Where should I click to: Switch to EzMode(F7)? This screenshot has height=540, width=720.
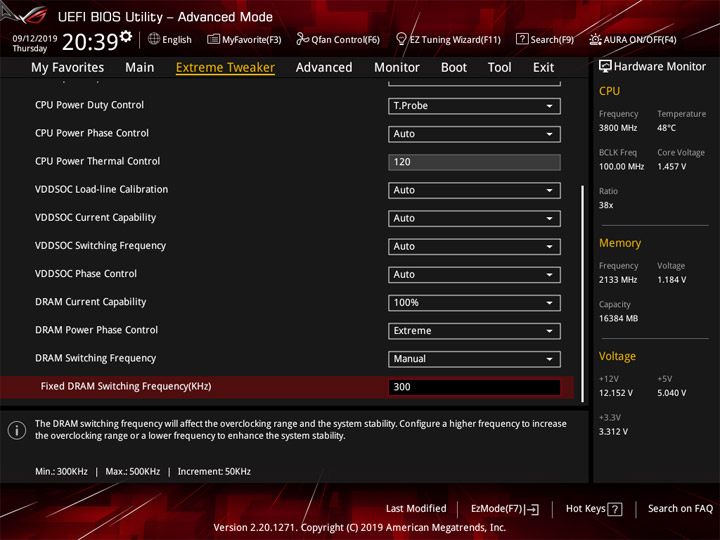click(x=504, y=509)
